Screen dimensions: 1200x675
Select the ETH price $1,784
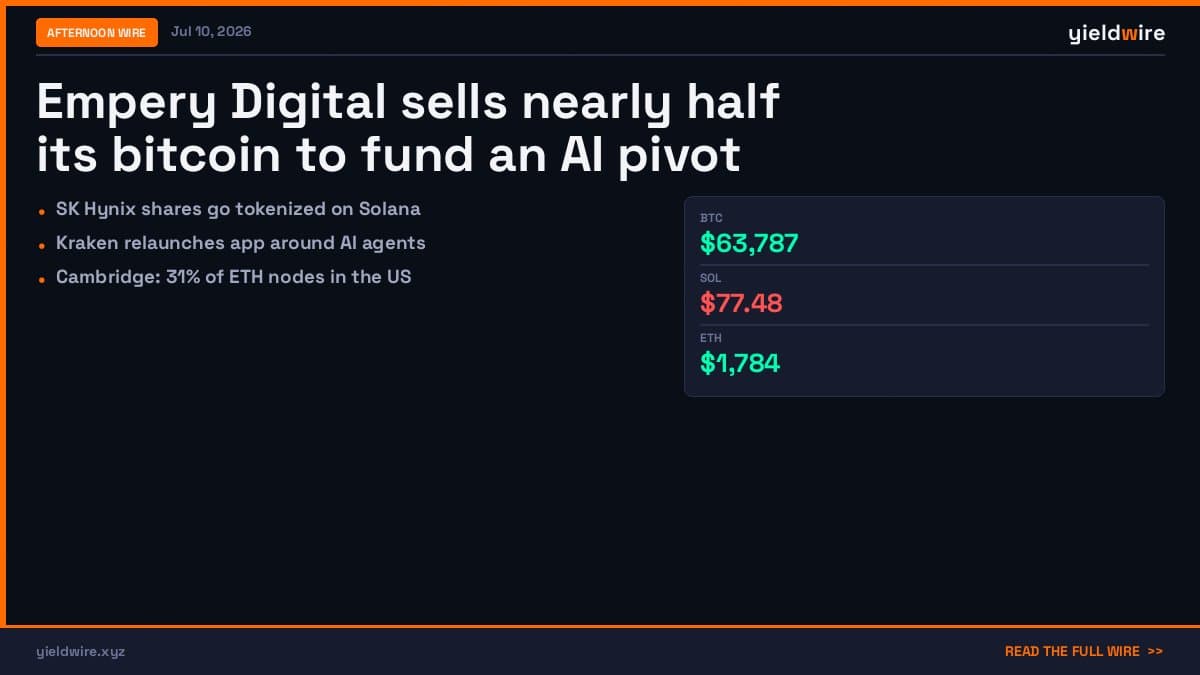(740, 363)
